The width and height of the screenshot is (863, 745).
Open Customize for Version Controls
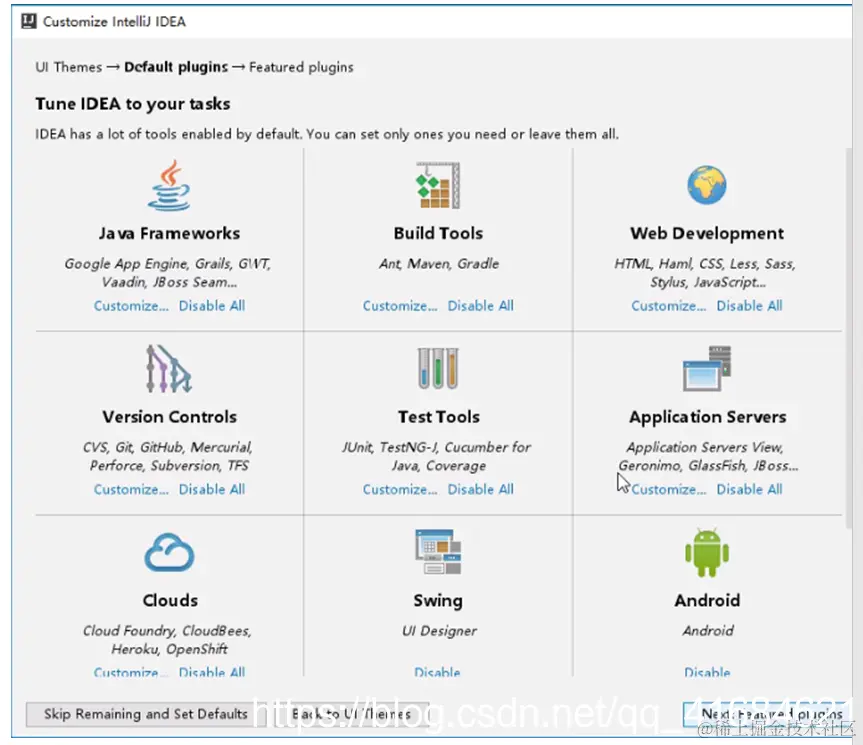pyautogui.click(x=131, y=490)
